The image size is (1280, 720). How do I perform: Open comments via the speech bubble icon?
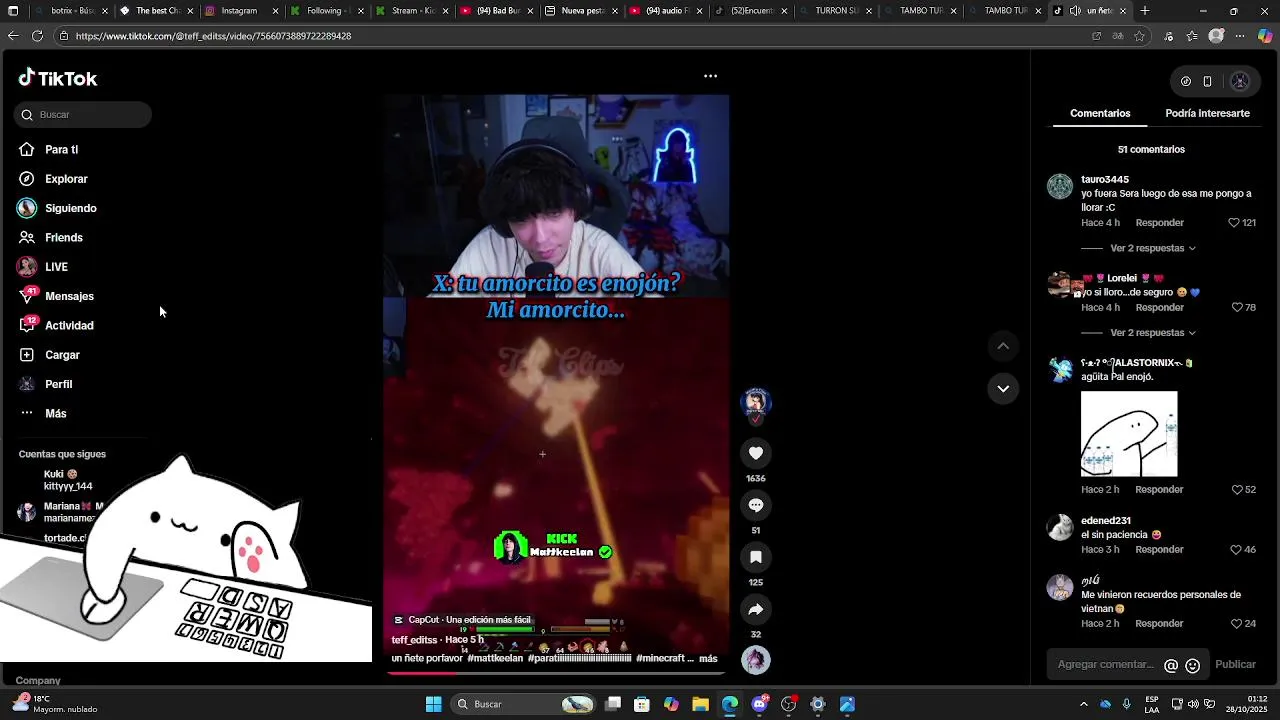[756, 505]
